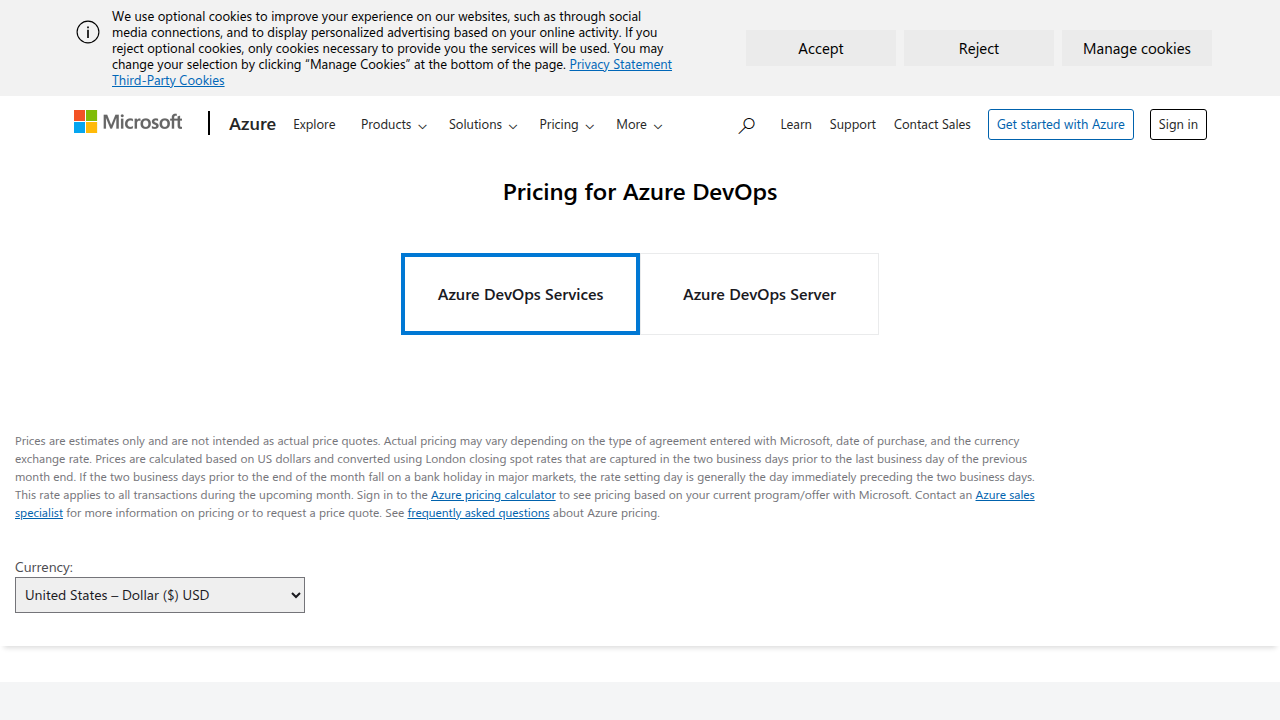Accept optional cookies
Screen dimensions: 1280x720
click(x=821, y=48)
